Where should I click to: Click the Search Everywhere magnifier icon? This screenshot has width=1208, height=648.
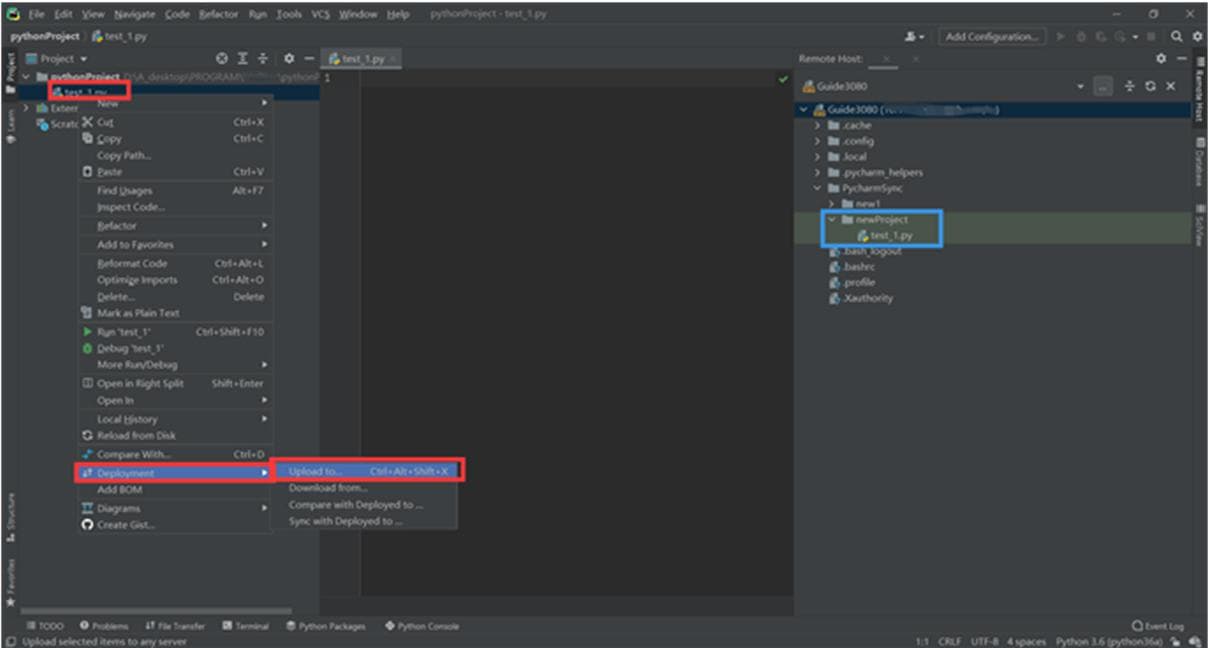pyautogui.click(x=1177, y=36)
